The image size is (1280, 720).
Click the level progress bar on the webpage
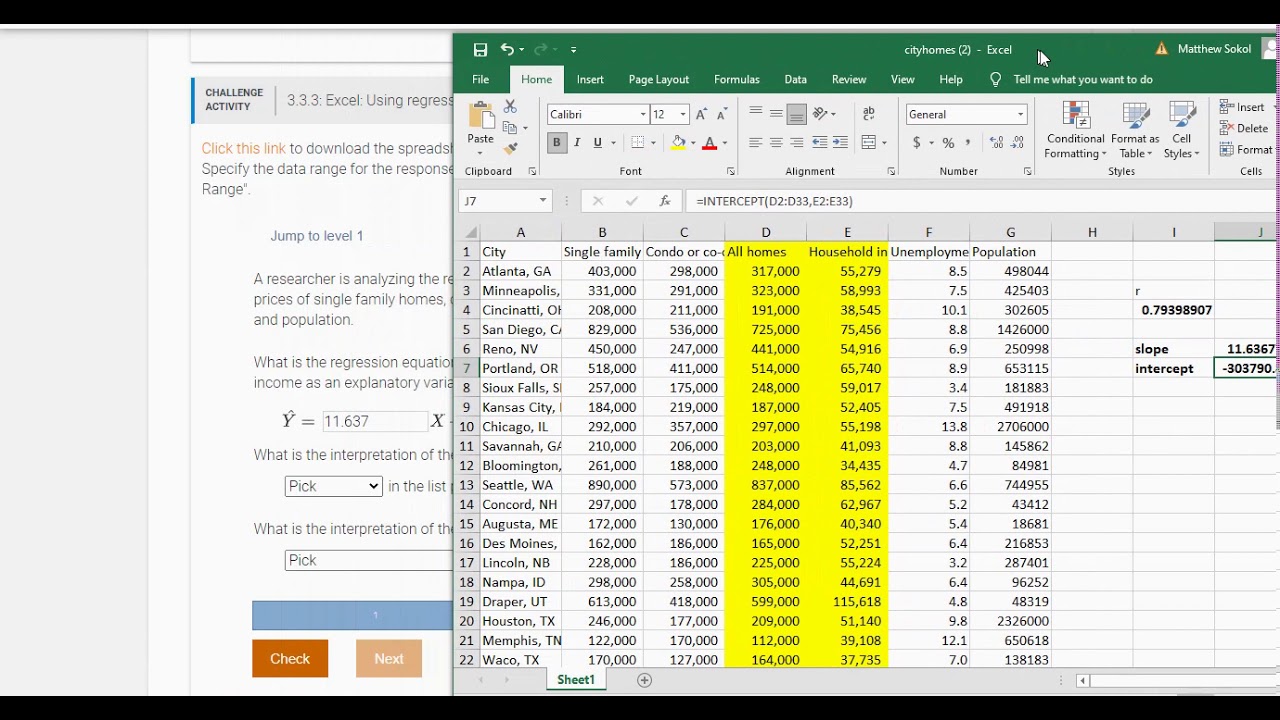point(352,616)
